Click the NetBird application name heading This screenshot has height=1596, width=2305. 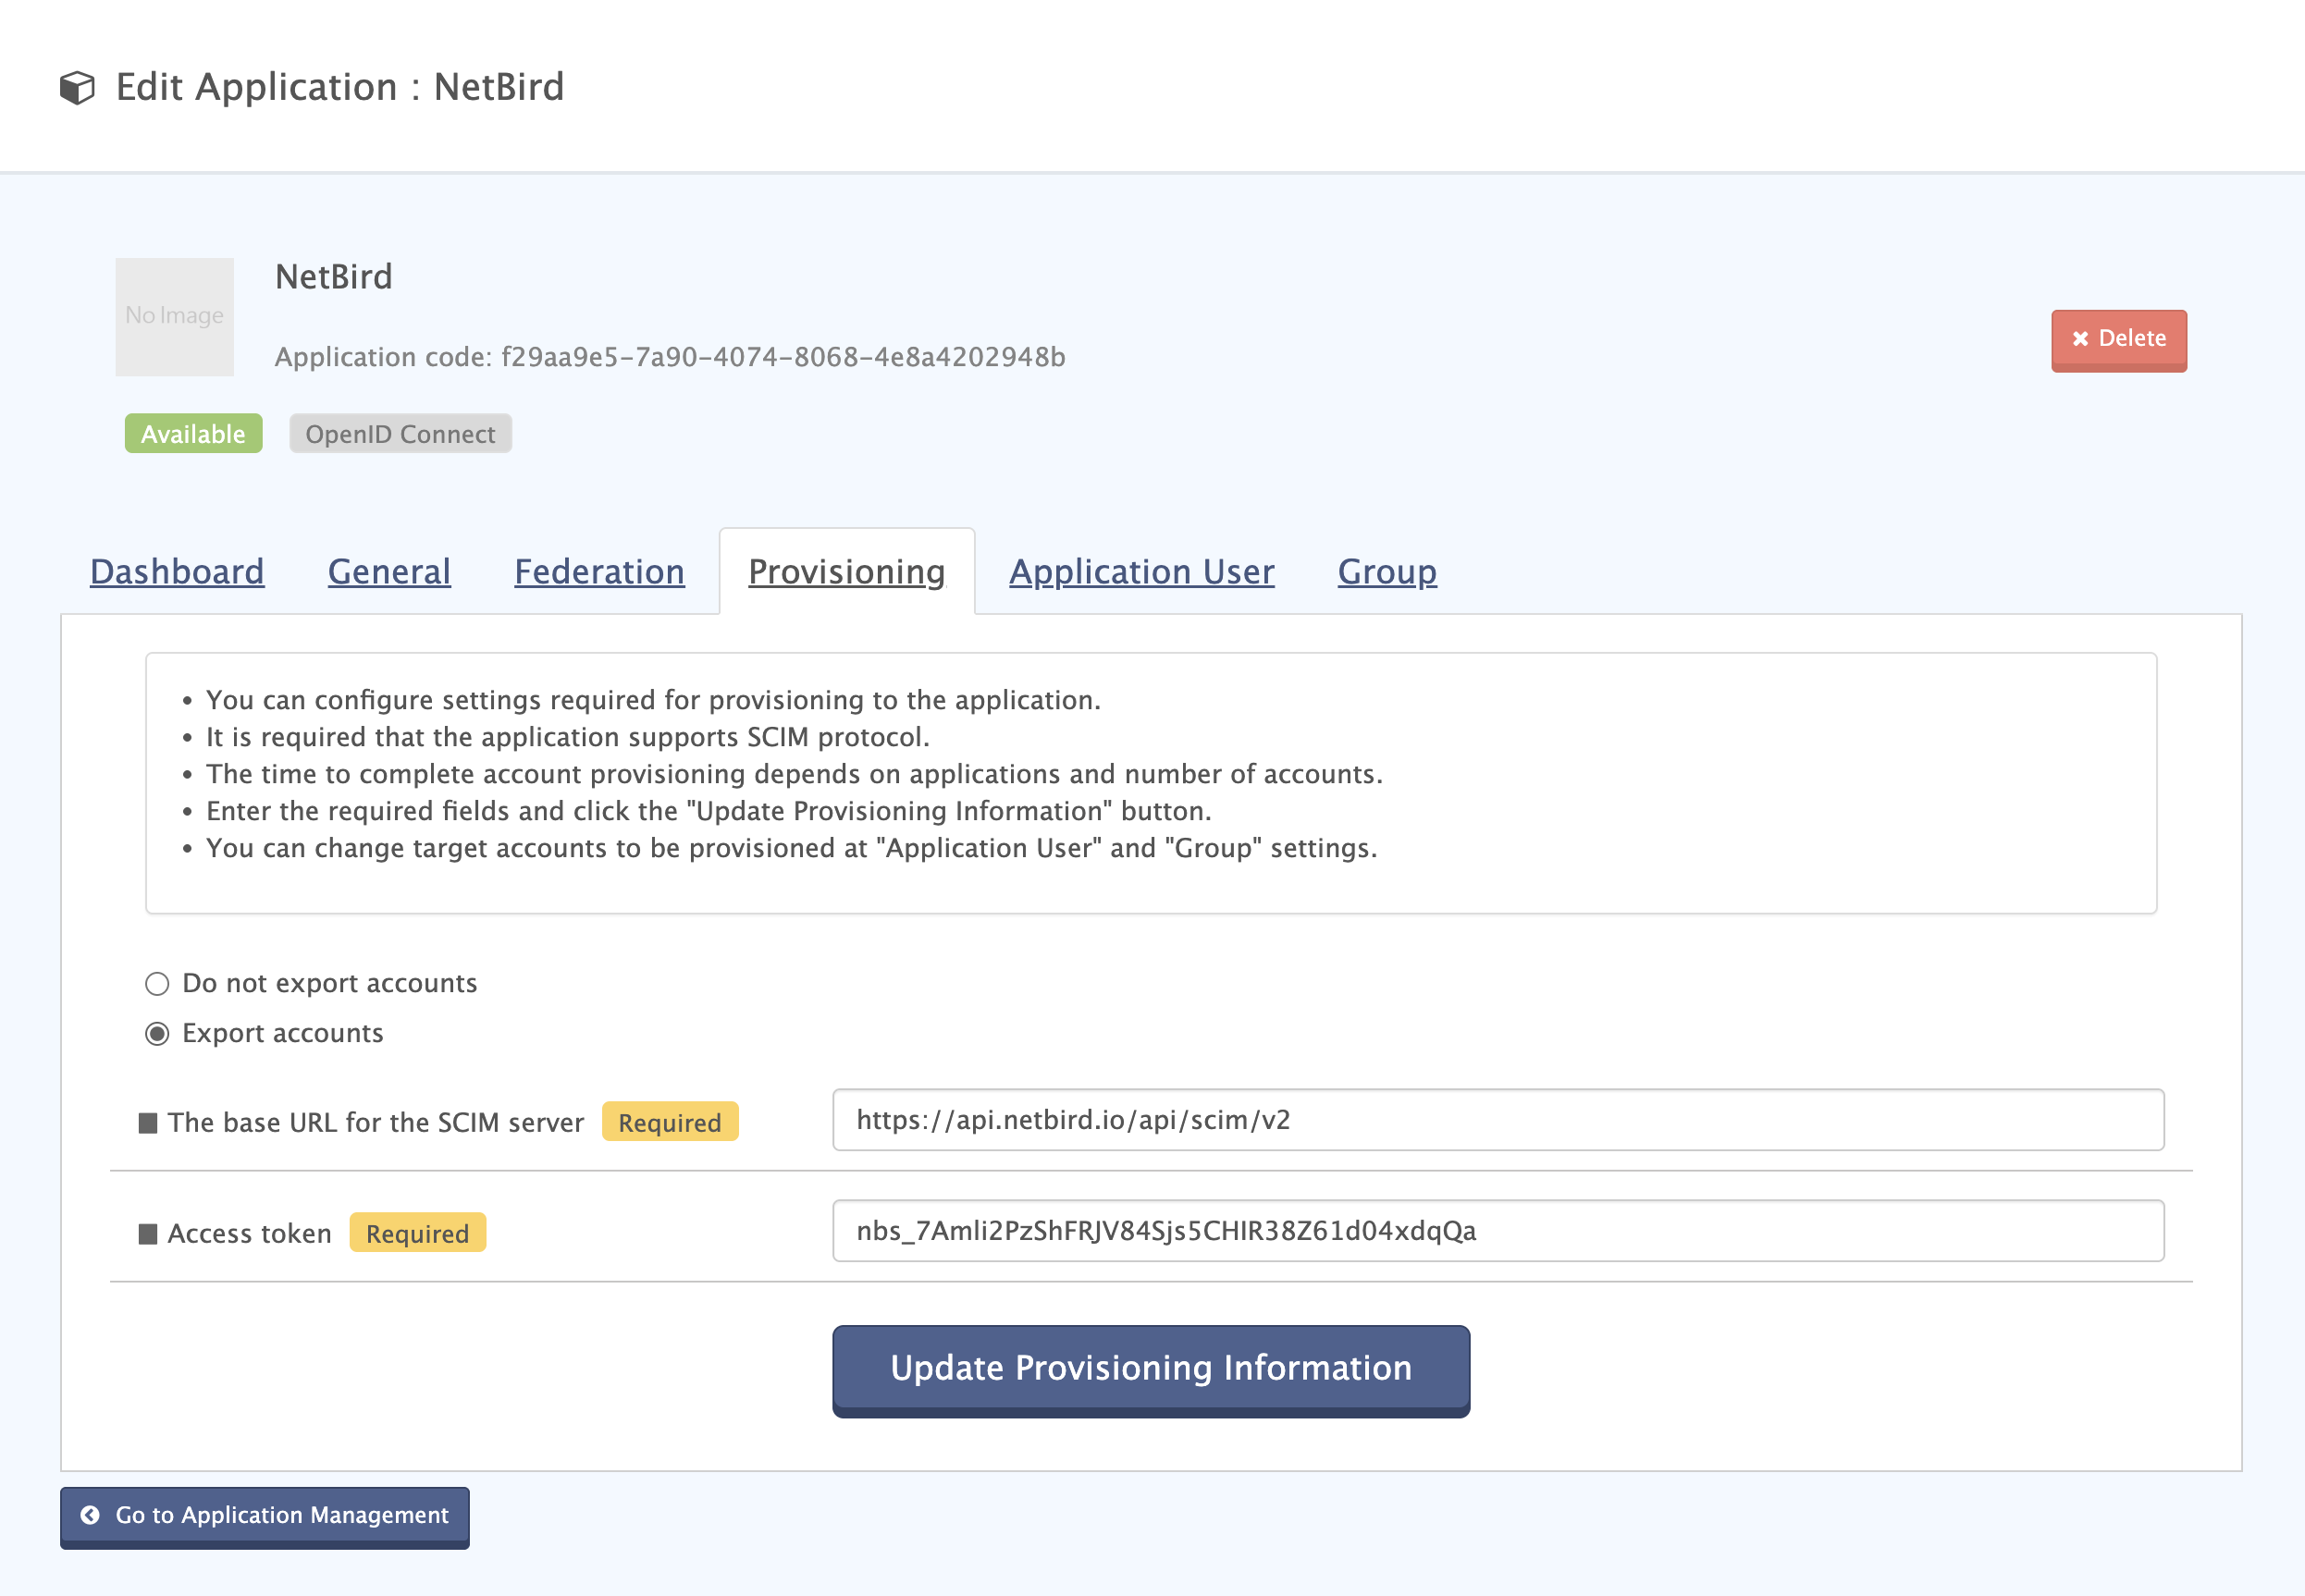333,276
